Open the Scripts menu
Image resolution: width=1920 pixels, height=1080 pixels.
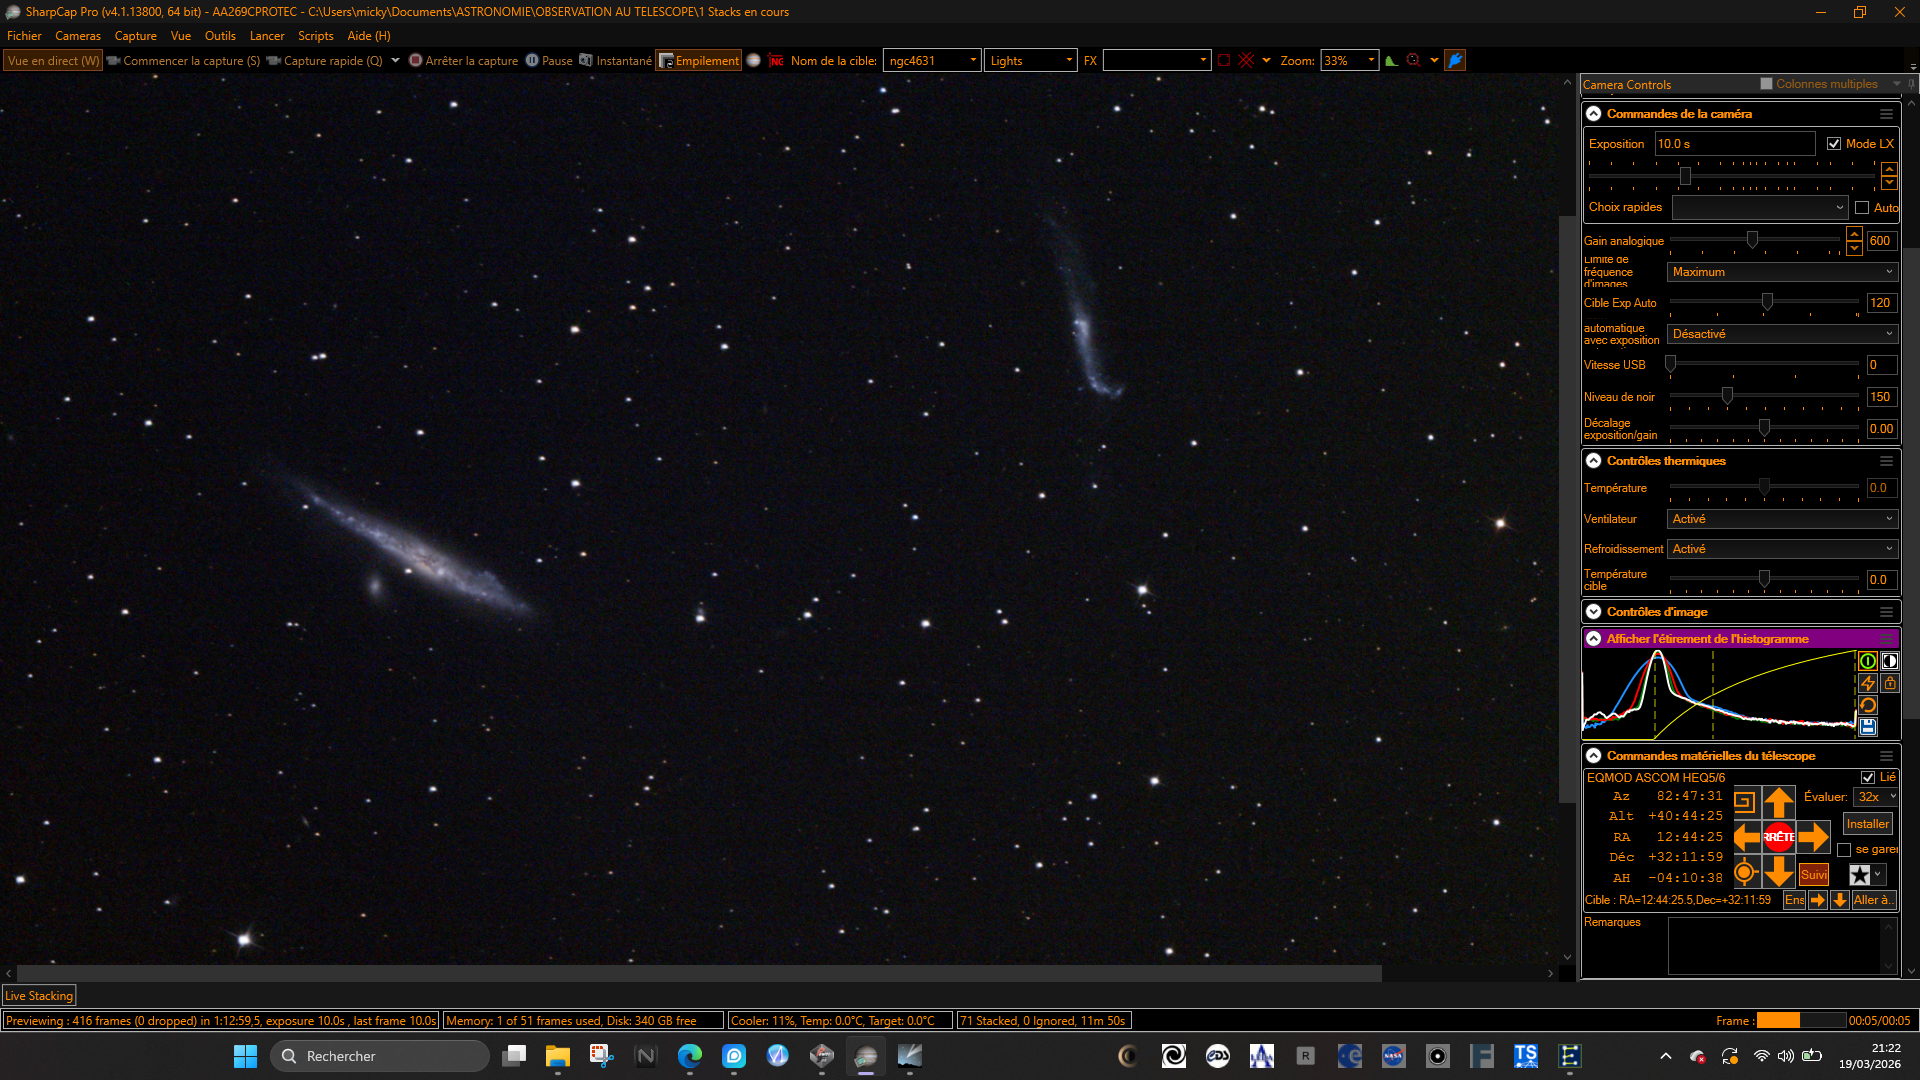[316, 36]
